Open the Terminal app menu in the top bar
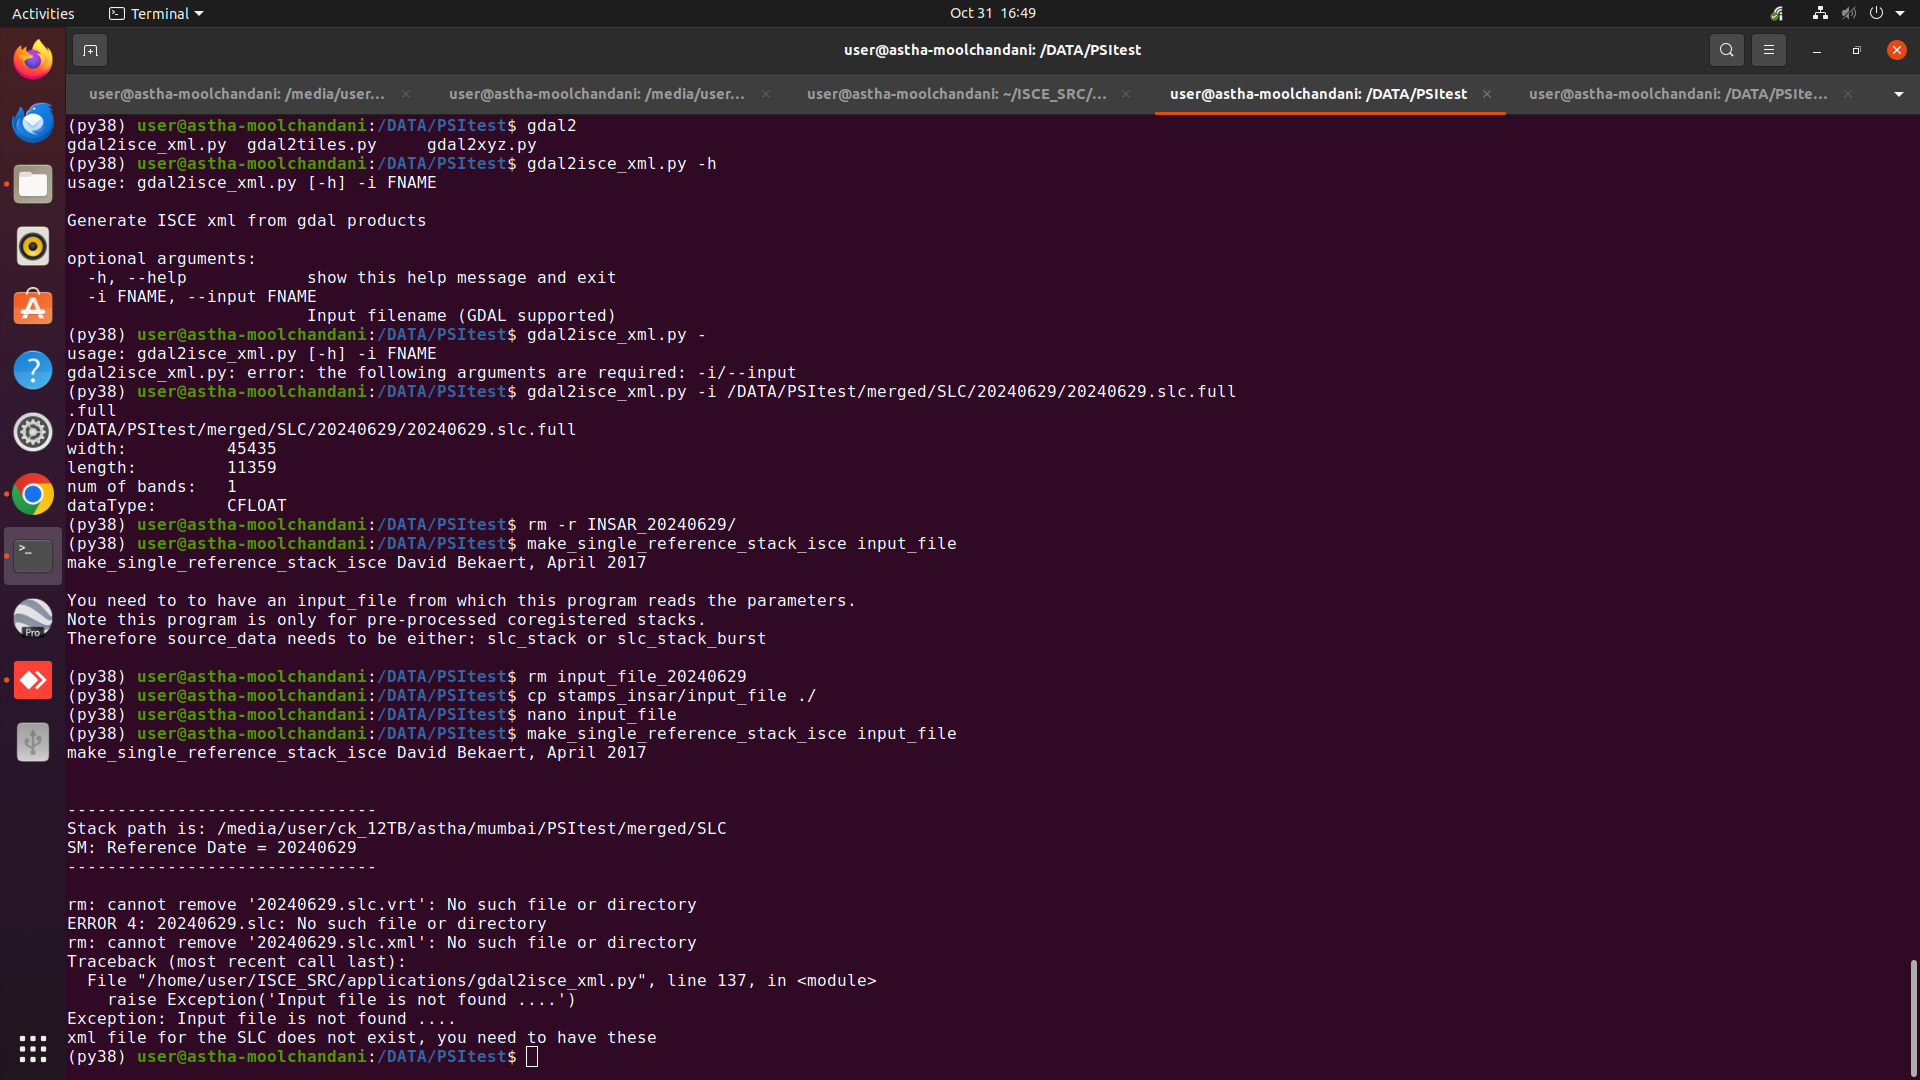Image resolution: width=1920 pixels, height=1080 pixels. (x=156, y=13)
